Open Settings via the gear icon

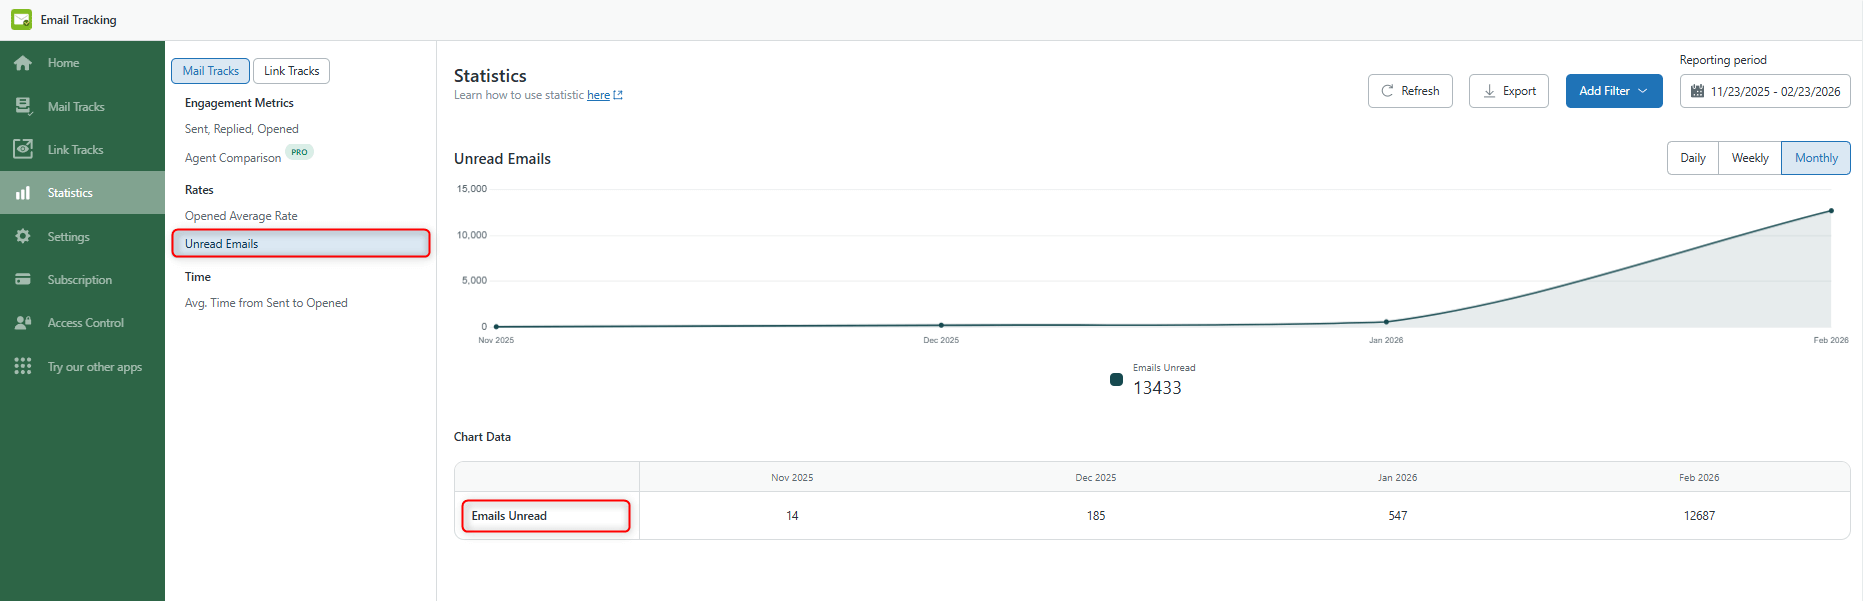click(x=23, y=236)
